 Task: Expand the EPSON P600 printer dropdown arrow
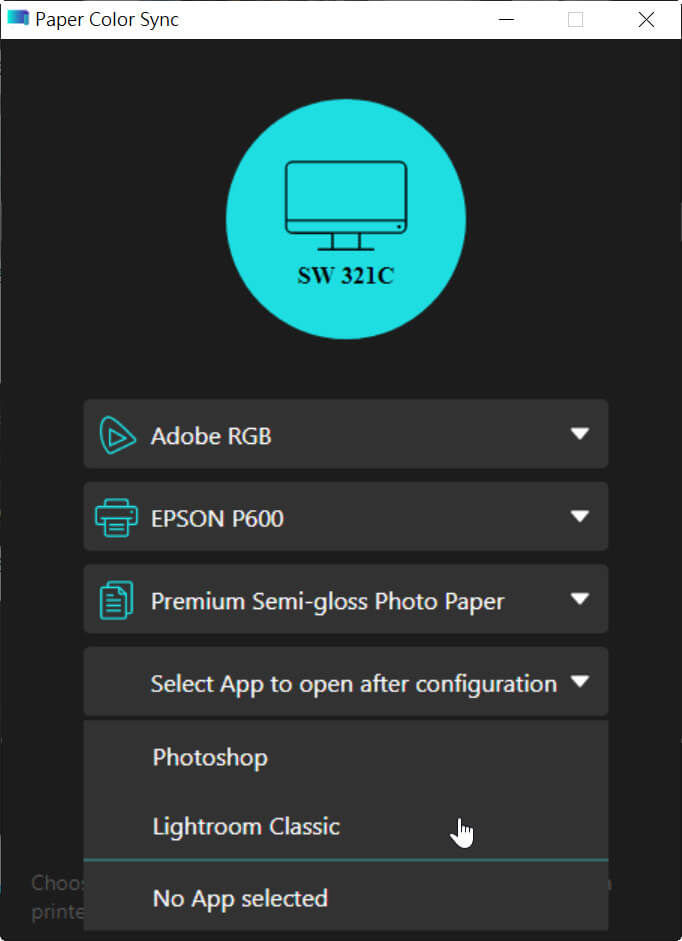[x=579, y=516]
